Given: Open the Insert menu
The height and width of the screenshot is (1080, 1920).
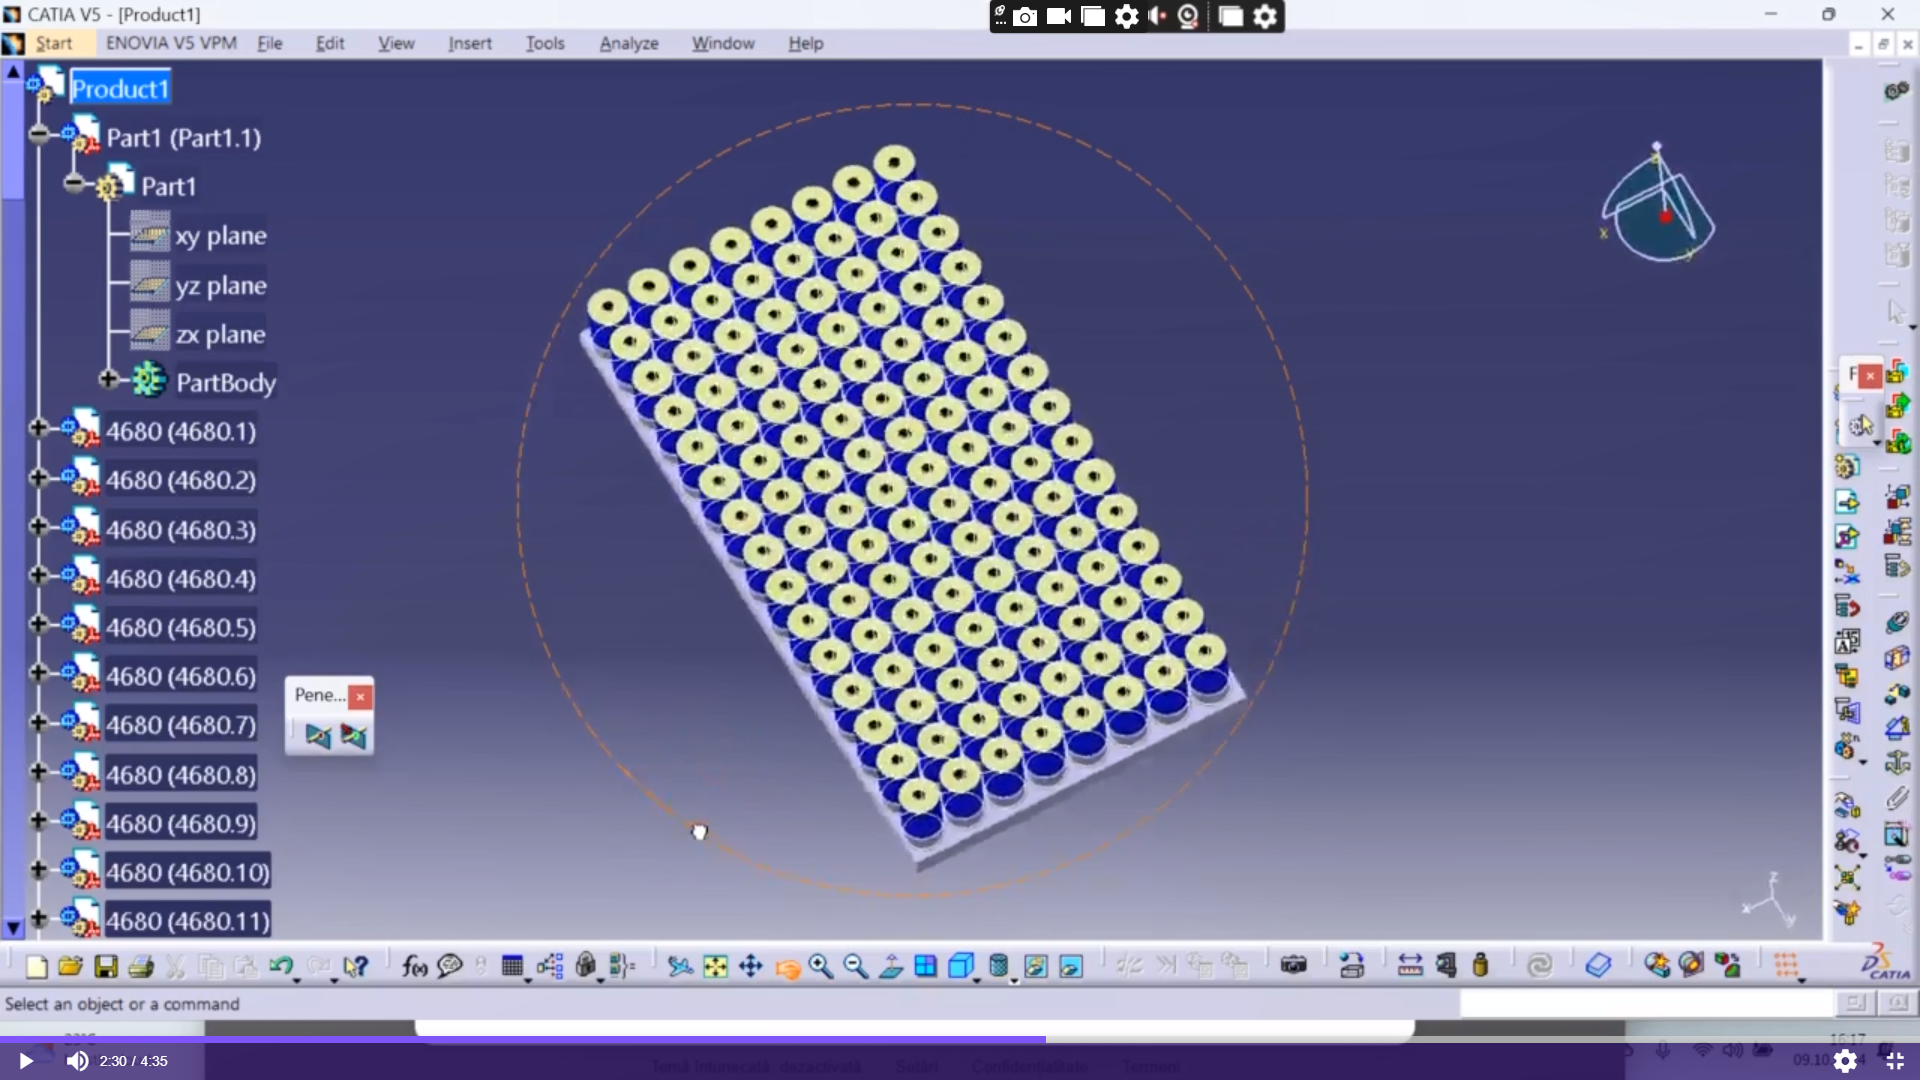Looking at the screenshot, I should 469,43.
